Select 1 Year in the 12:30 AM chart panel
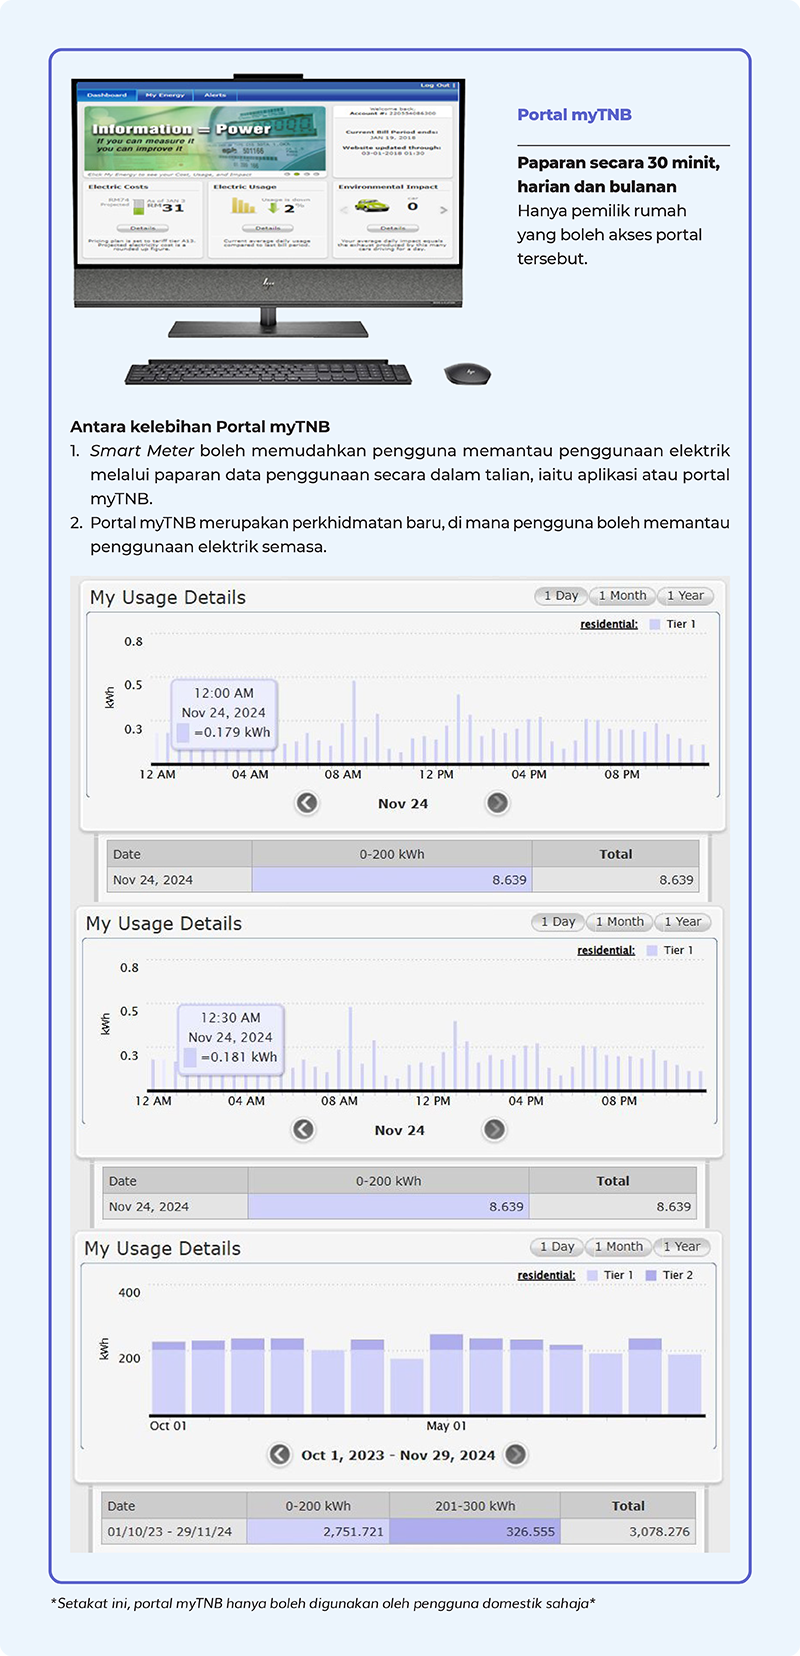The height and width of the screenshot is (1656, 800). coord(682,921)
